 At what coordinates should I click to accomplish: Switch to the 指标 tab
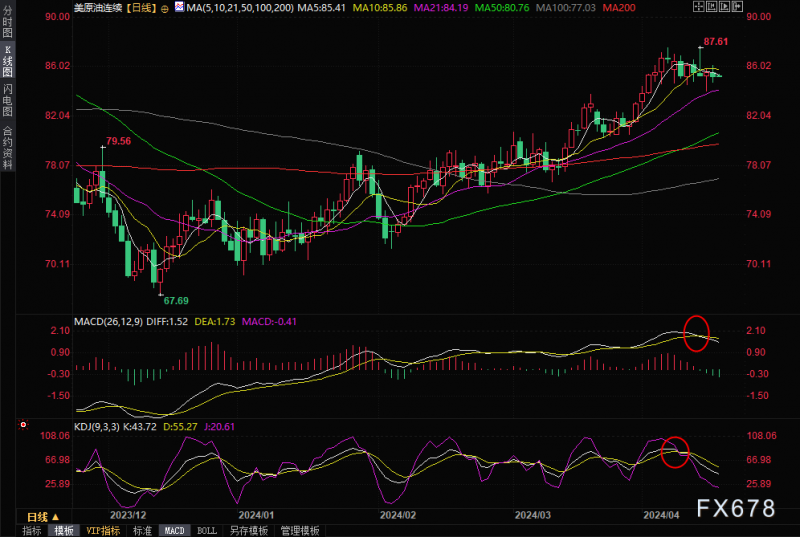click(x=32, y=531)
